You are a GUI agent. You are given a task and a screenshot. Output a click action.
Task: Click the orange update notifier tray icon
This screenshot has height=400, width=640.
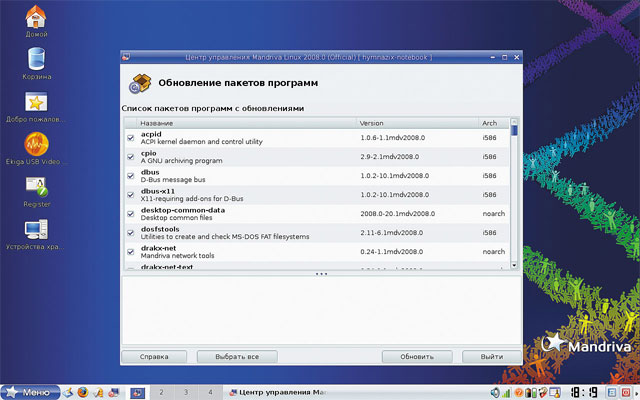tap(519, 393)
